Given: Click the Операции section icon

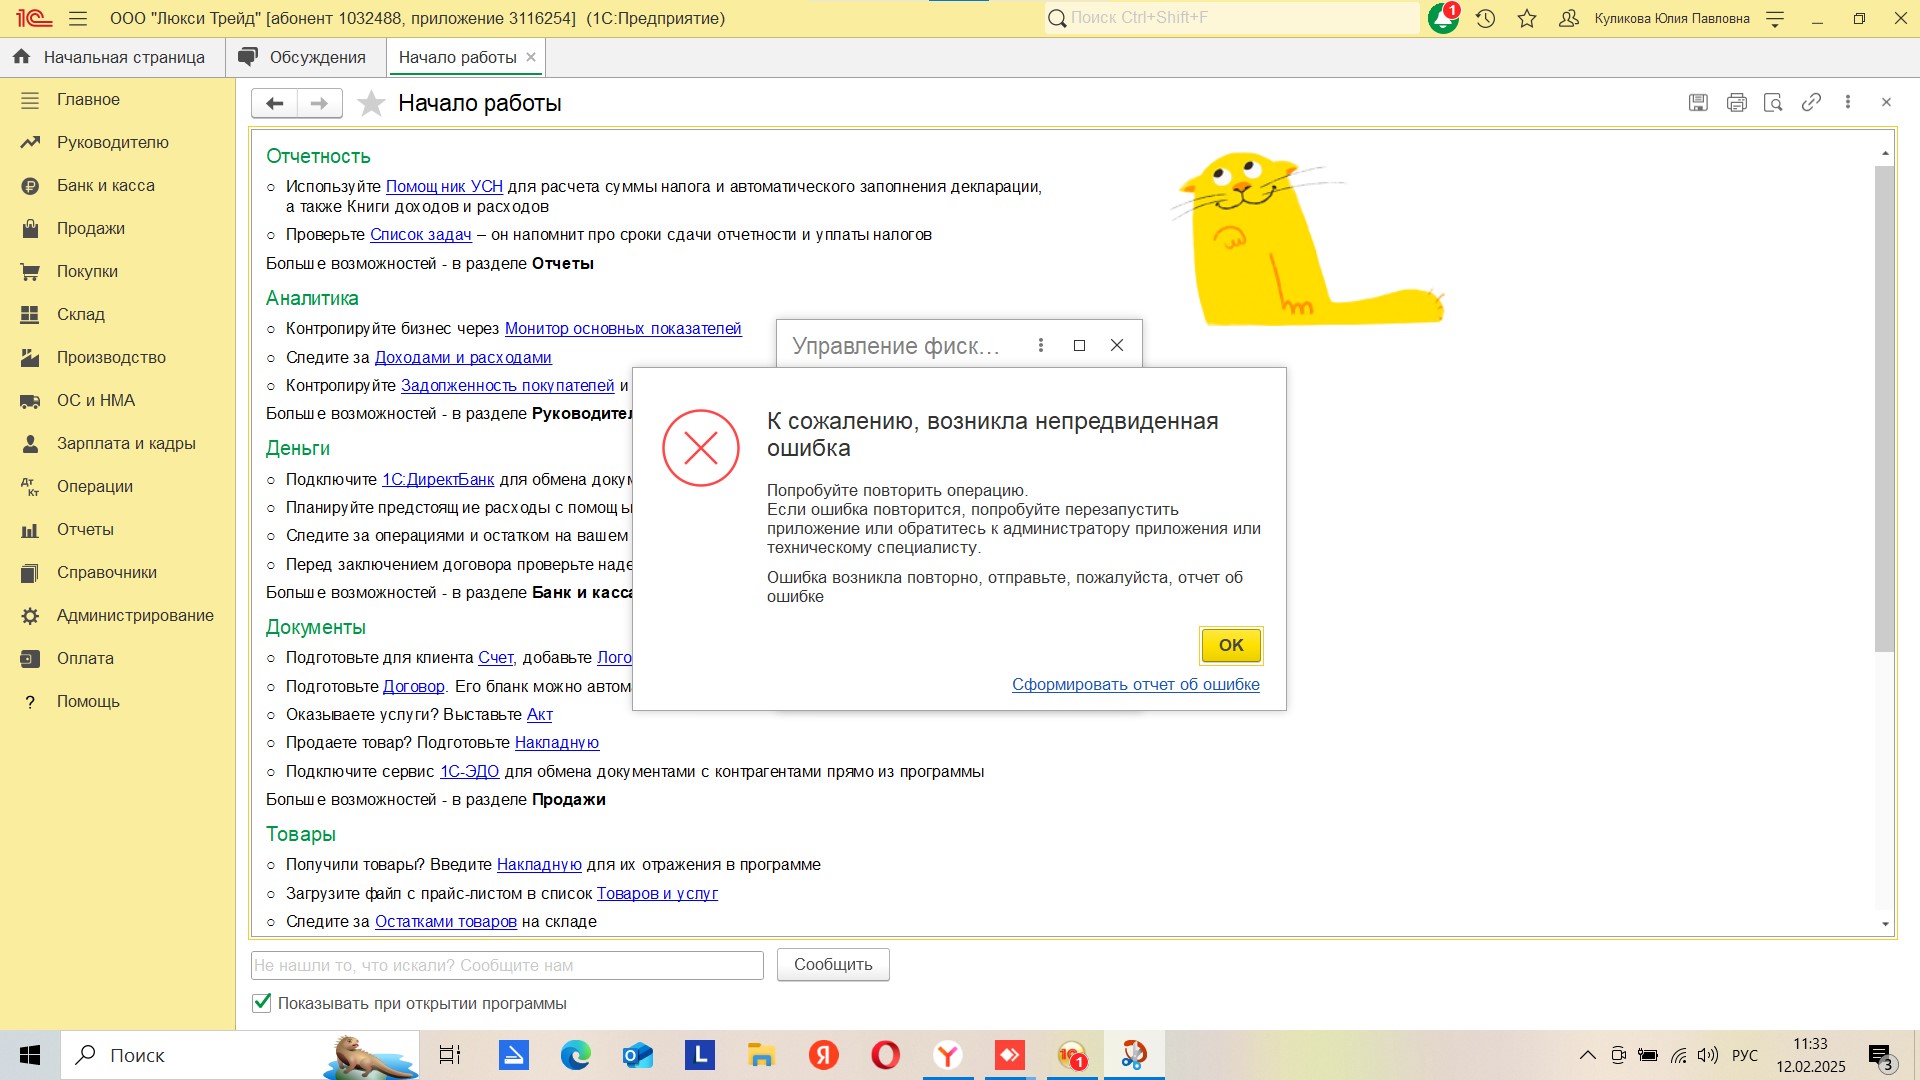Looking at the screenshot, I should pos(30,486).
